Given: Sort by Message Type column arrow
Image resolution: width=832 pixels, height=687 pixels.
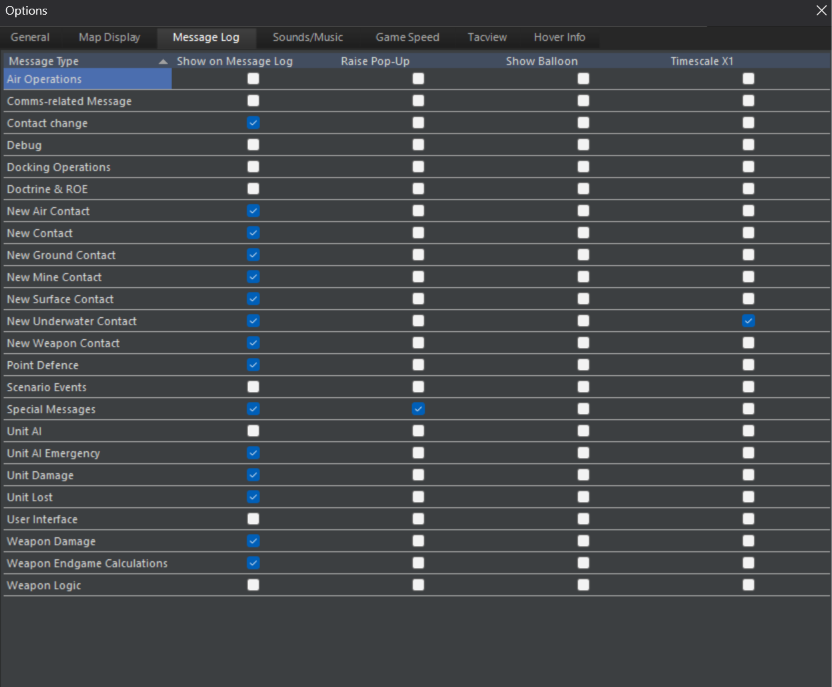Looking at the screenshot, I should pos(163,62).
